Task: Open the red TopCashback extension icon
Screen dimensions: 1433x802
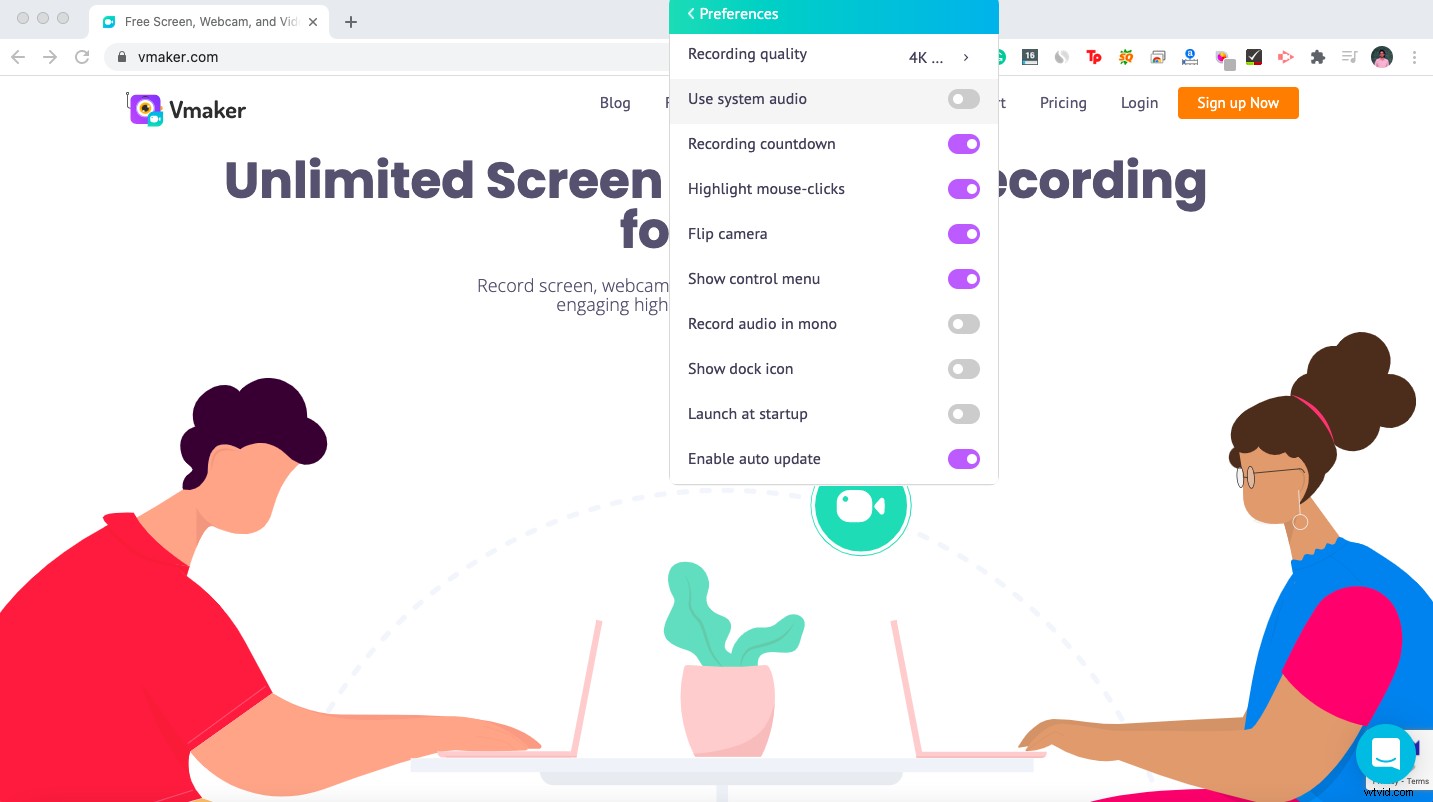Action: coord(1094,58)
